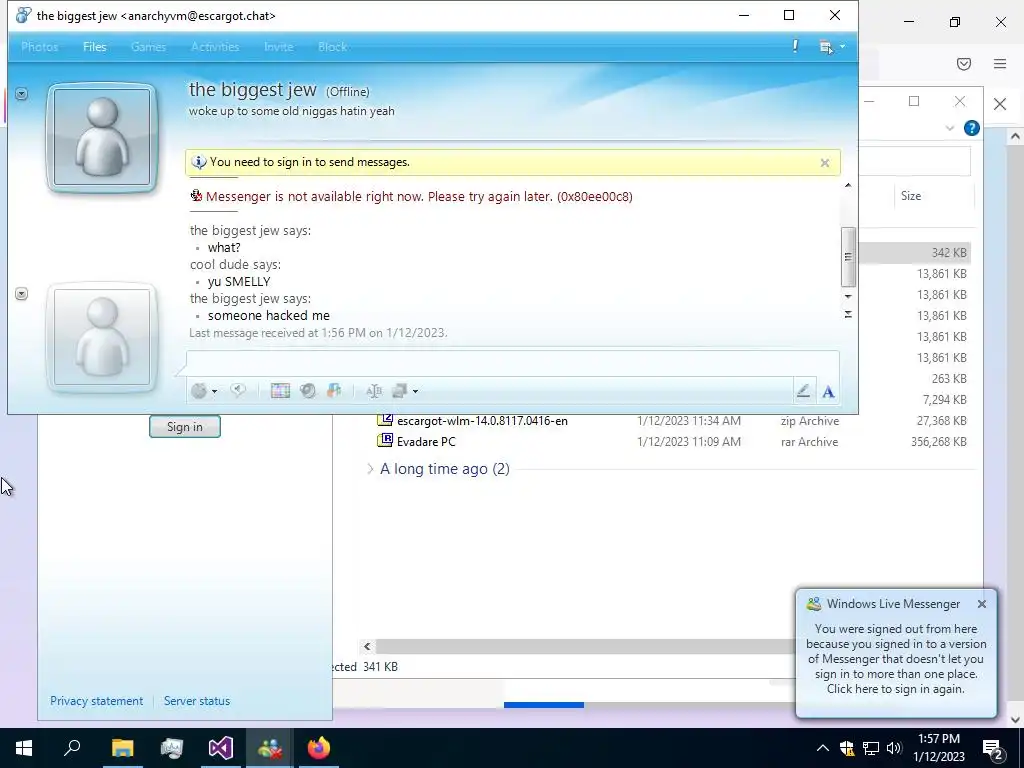Click the network tray icon
The width and height of the screenshot is (1024, 768).
click(871, 748)
